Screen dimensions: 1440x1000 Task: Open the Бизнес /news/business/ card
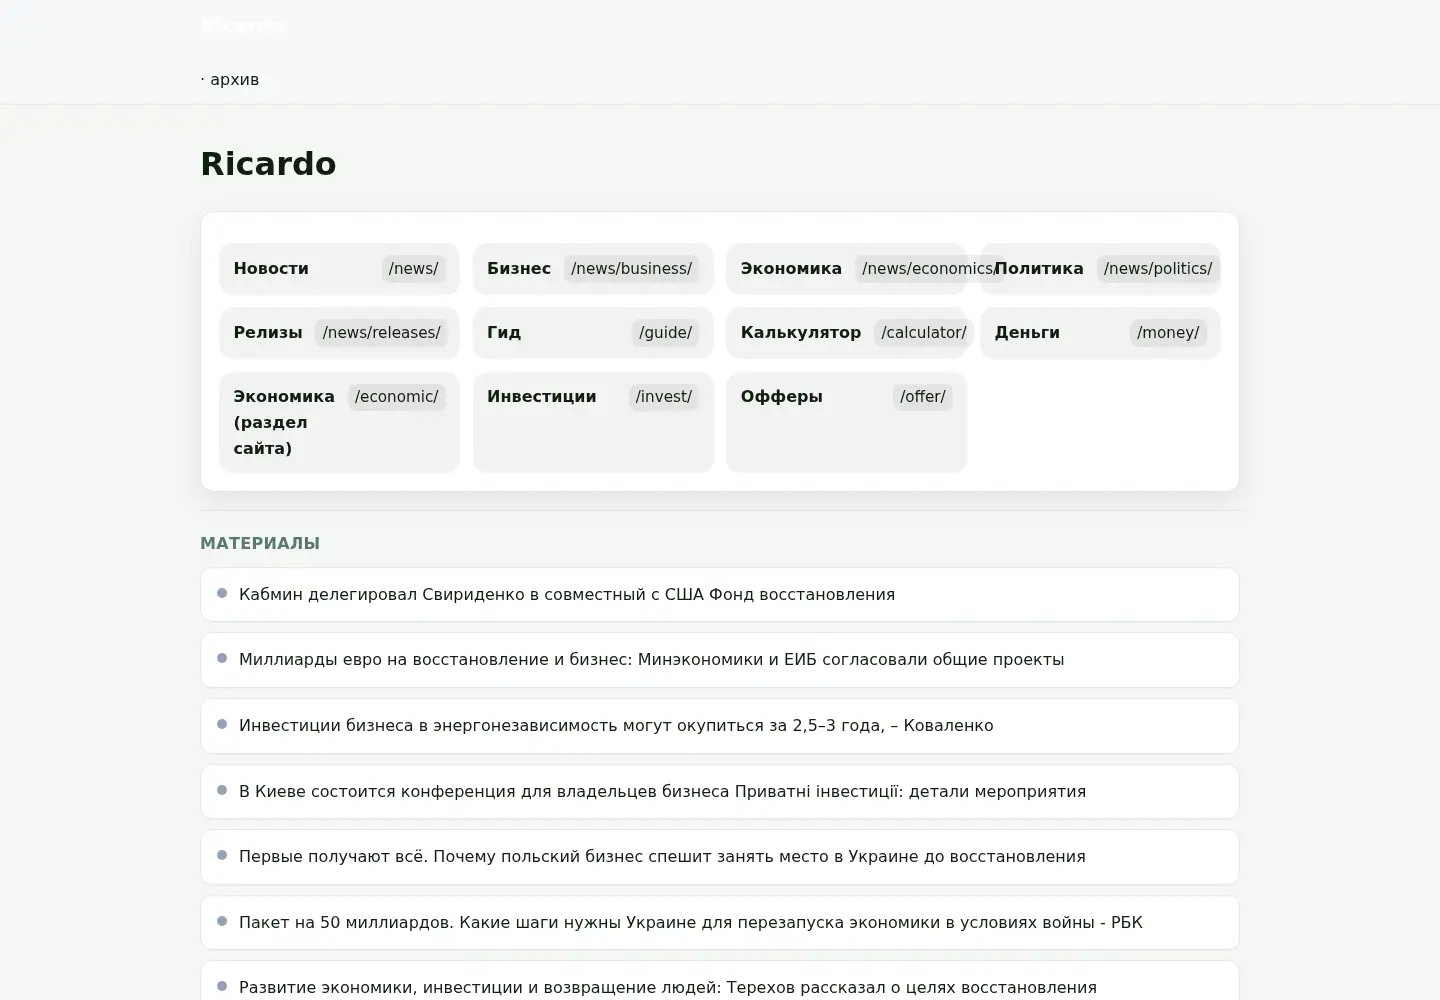[x=593, y=269]
